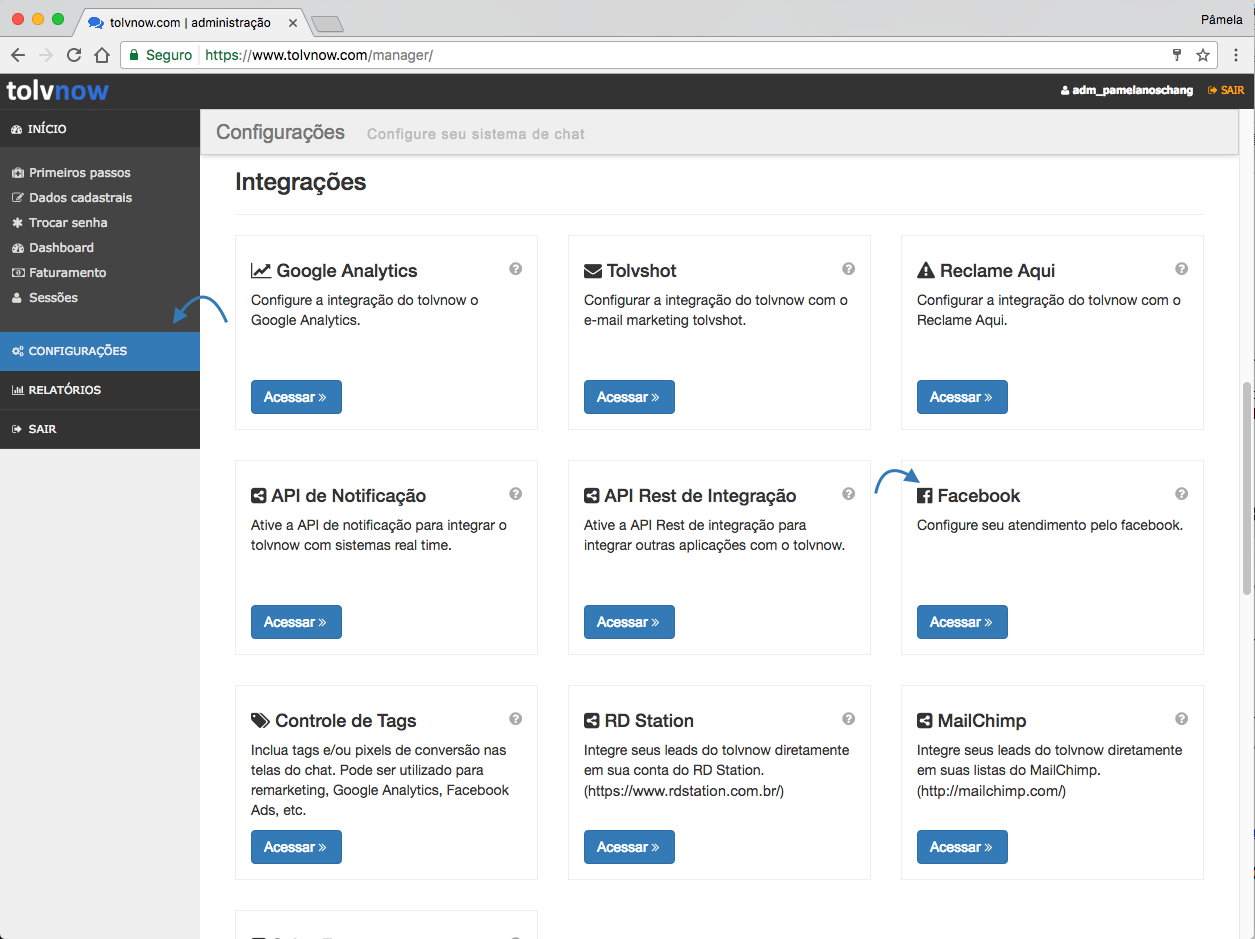
Task: Go back with browser back arrow
Action: coord(18,55)
